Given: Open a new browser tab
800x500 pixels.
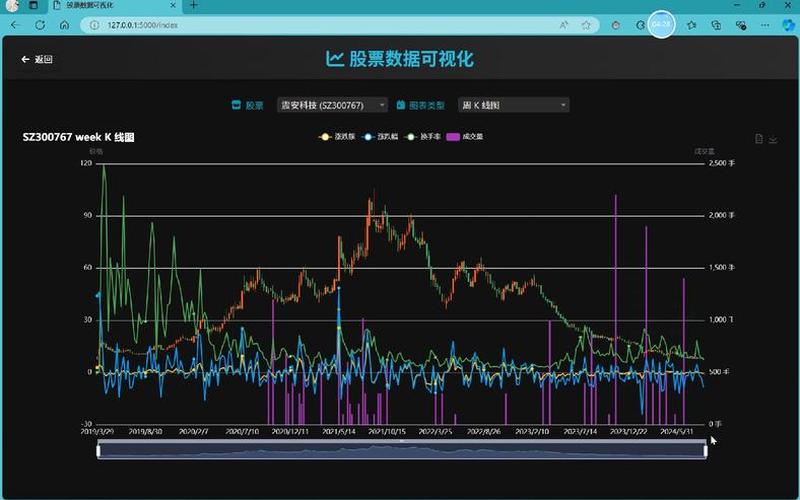Looking at the screenshot, I should click(x=193, y=6).
